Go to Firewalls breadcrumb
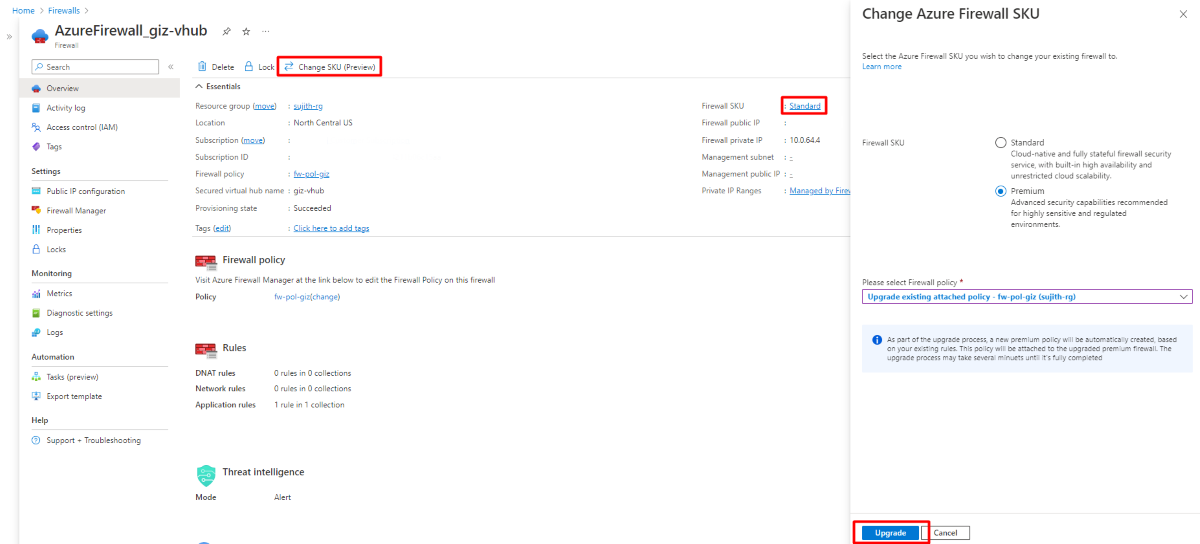 [66, 10]
